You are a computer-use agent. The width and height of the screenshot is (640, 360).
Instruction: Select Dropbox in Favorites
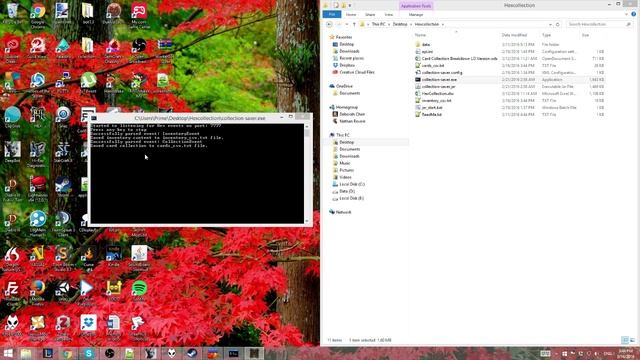[x=347, y=65]
